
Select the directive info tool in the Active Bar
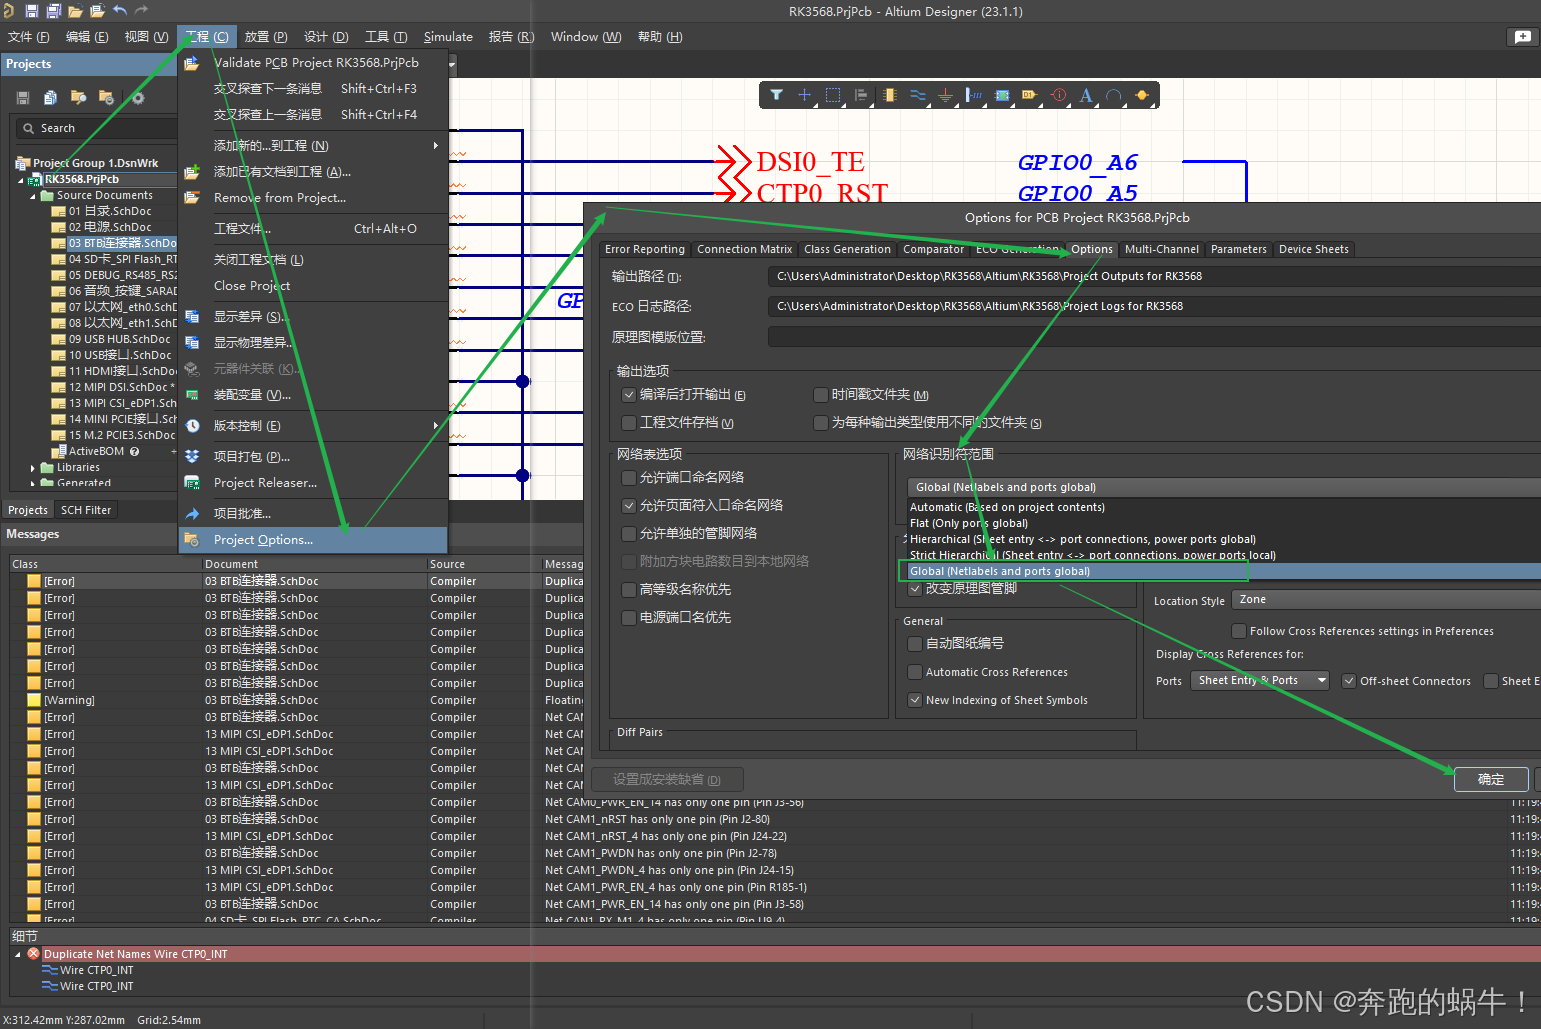coord(1058,95)
